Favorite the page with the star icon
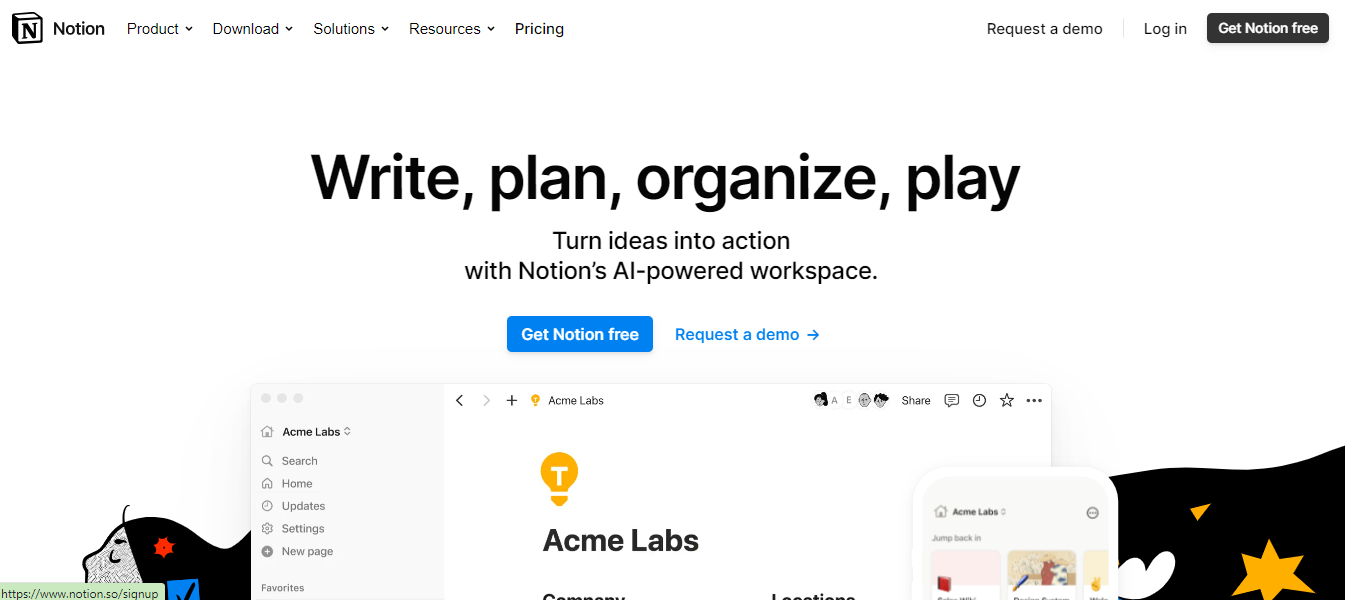Image resolution: width=1345 pixels, height=600 pixels. [x=1006, y=400]
